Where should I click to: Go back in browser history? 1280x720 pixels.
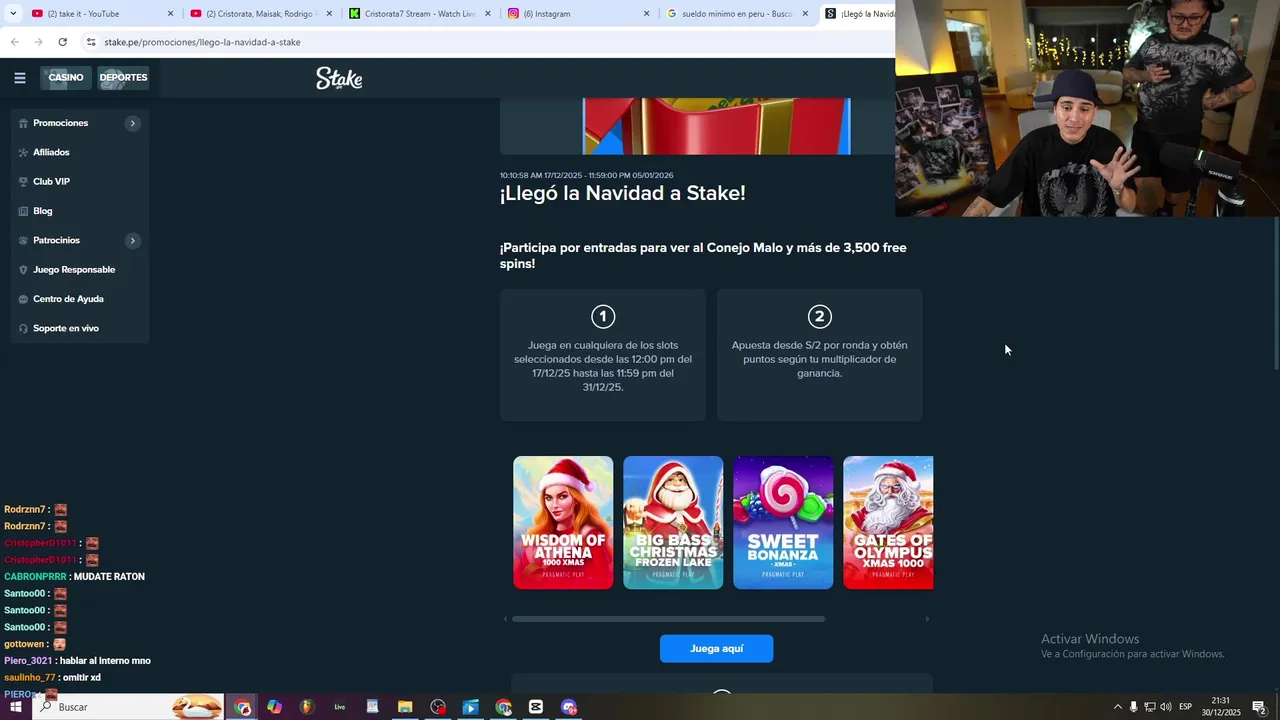click(x=14, y=42)
